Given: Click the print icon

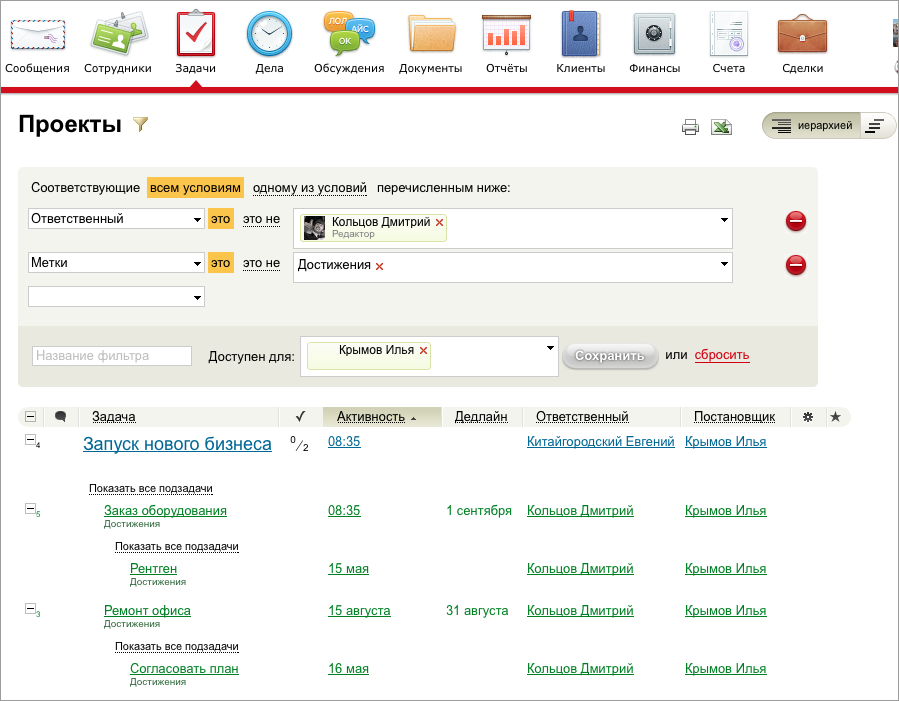Looking at the screenshot, I should (690, 127).
